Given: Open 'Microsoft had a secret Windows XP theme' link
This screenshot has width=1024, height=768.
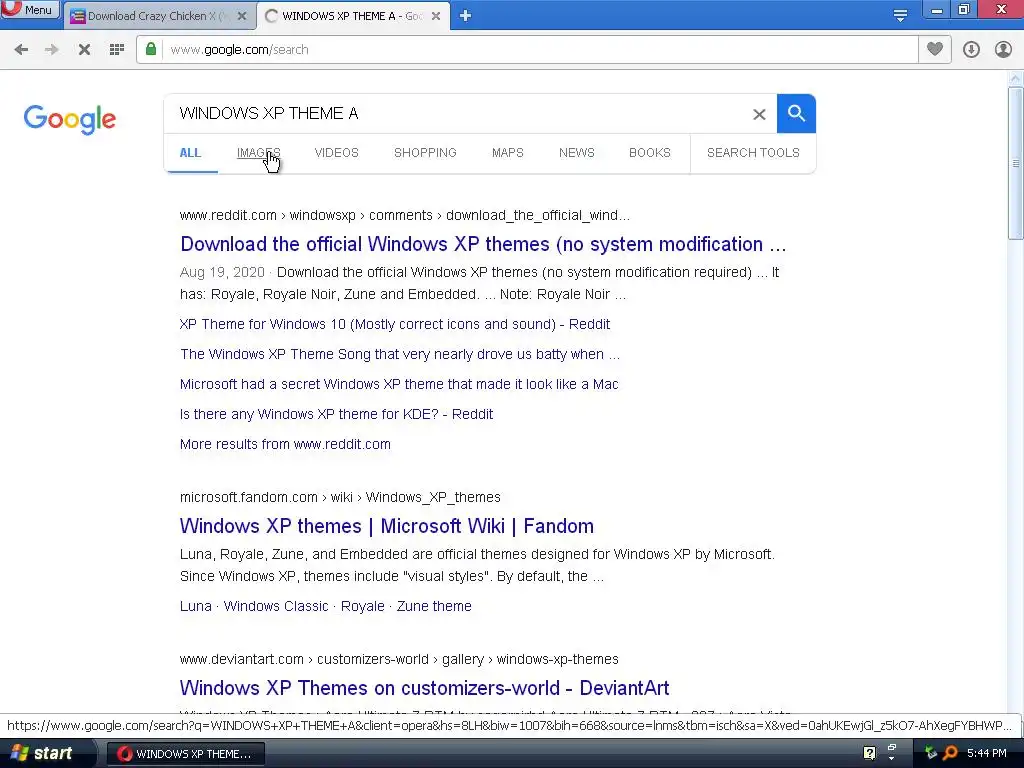Looking at the screenshot, I should [x=399, y=385].
